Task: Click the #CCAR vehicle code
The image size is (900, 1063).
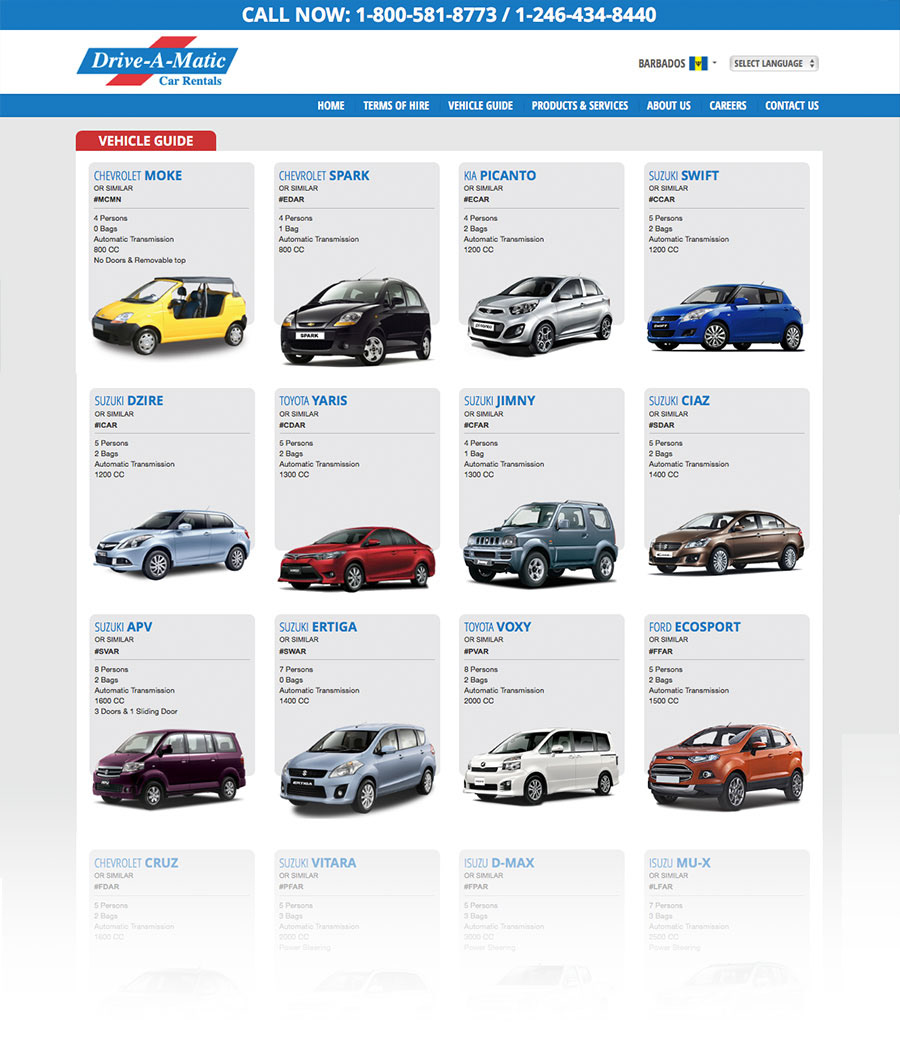Action: 661,200
